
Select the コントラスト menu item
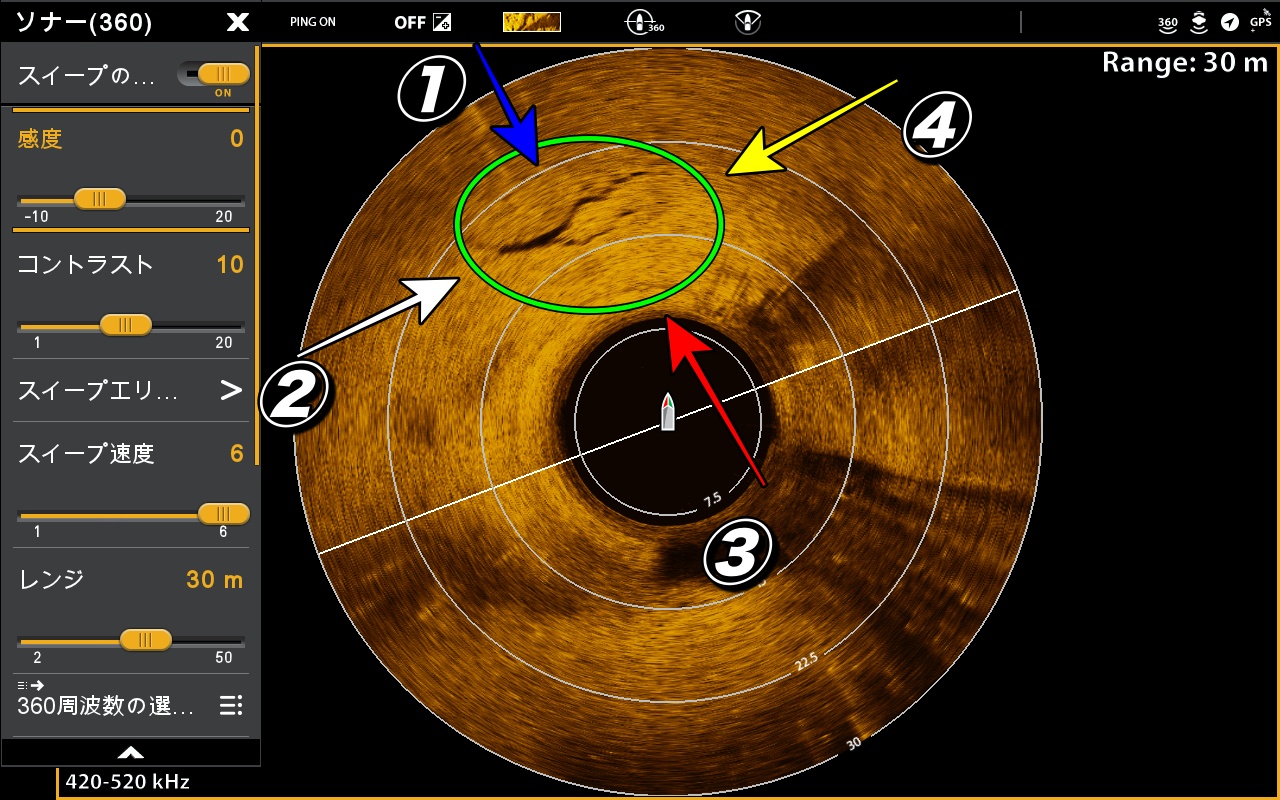[x=86, y=265]
